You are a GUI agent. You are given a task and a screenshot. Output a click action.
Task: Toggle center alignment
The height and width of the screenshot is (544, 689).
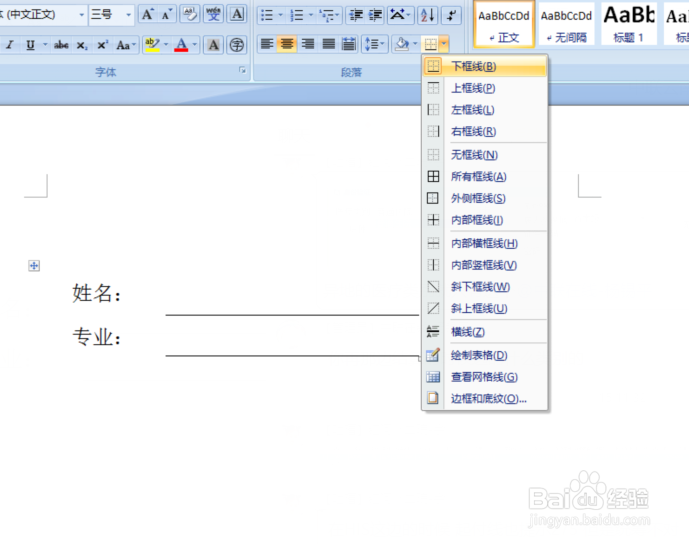coord(287,44)
